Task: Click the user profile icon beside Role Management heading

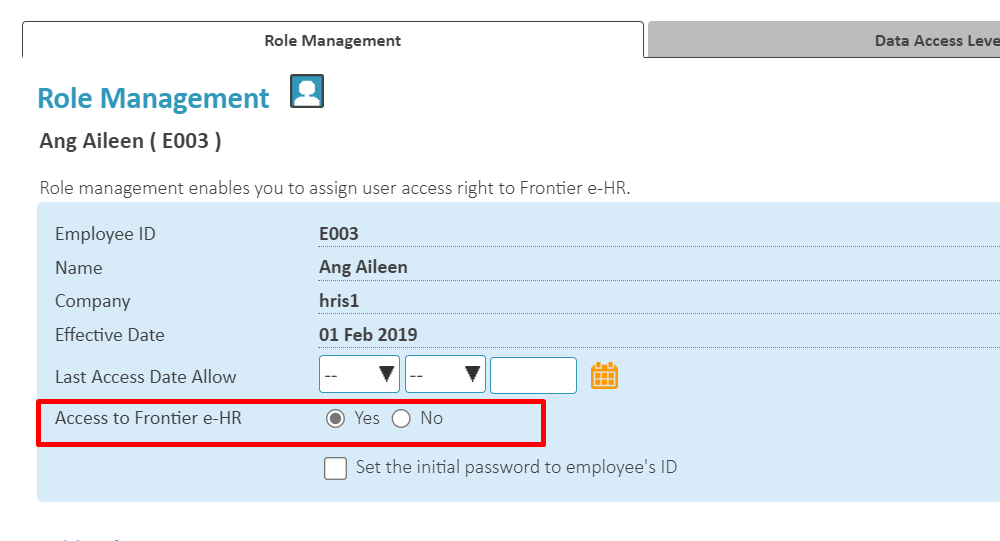Action: point(307,91)
